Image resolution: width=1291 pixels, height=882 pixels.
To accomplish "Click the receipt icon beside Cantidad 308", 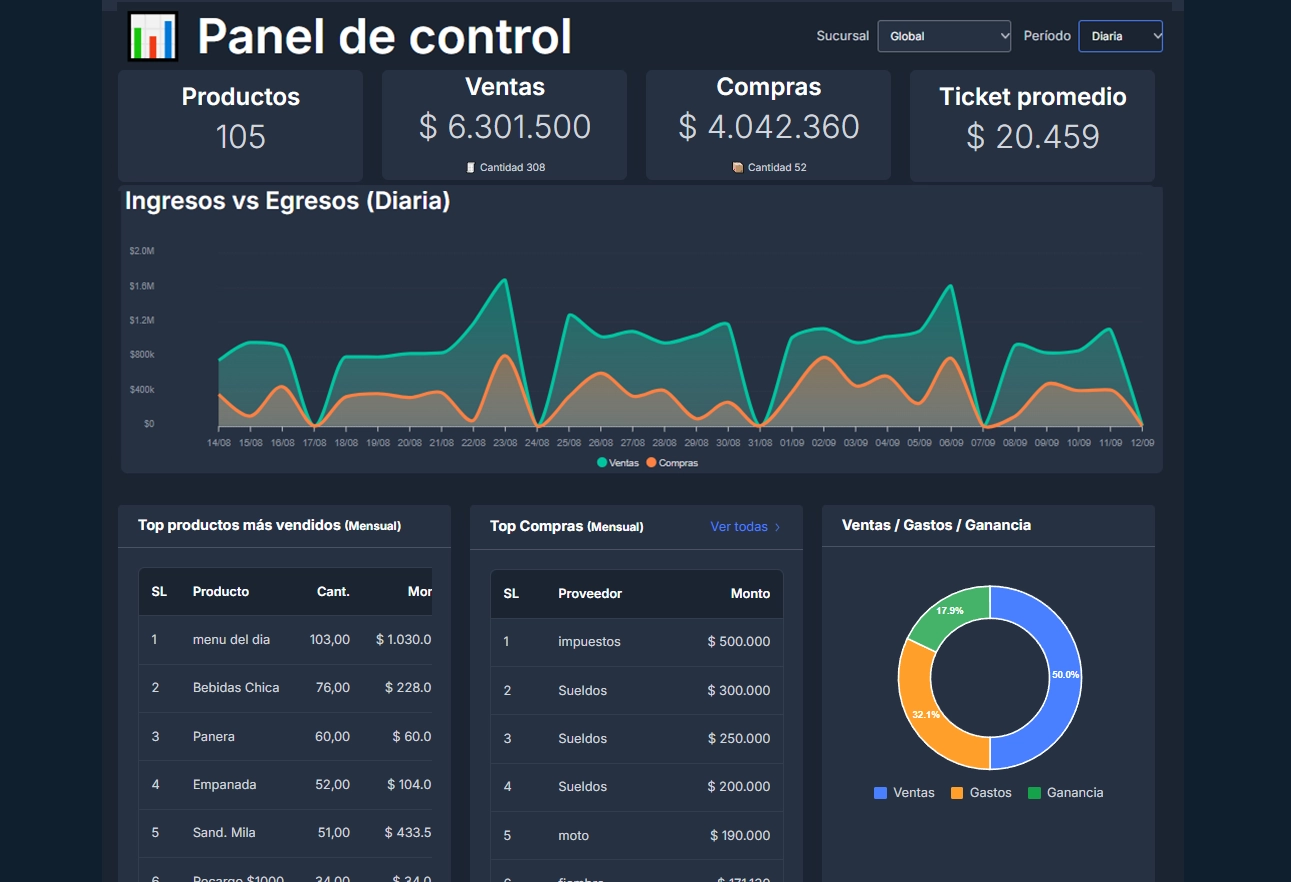I will tap(471, 168).
